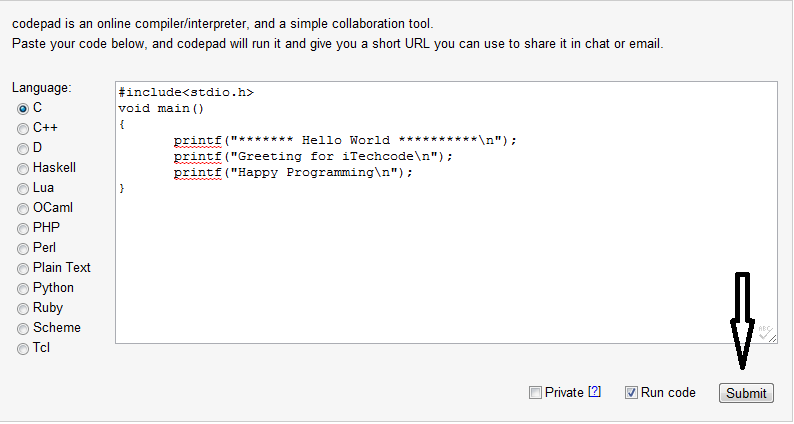Click the spell-check ABC icon in editor
This screenshot has width=794, height=424.
[765, 332]
